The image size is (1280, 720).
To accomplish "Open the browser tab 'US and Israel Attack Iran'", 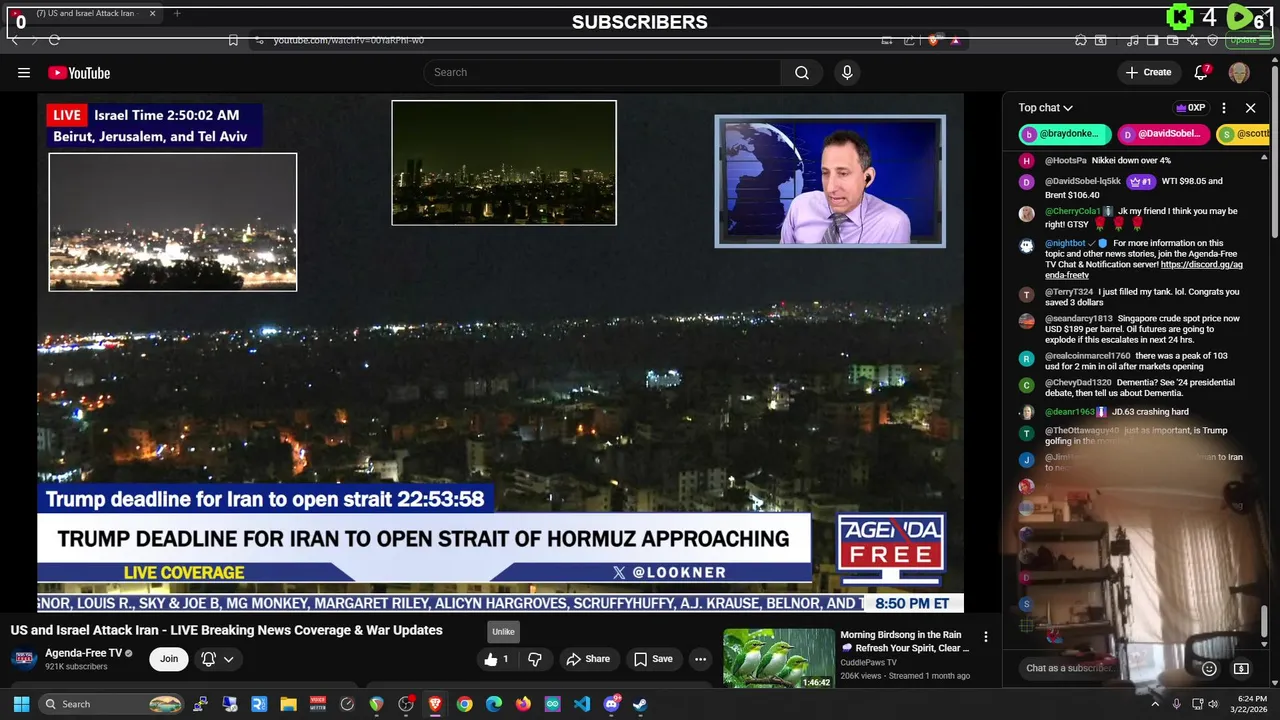I will coord(84,13).
